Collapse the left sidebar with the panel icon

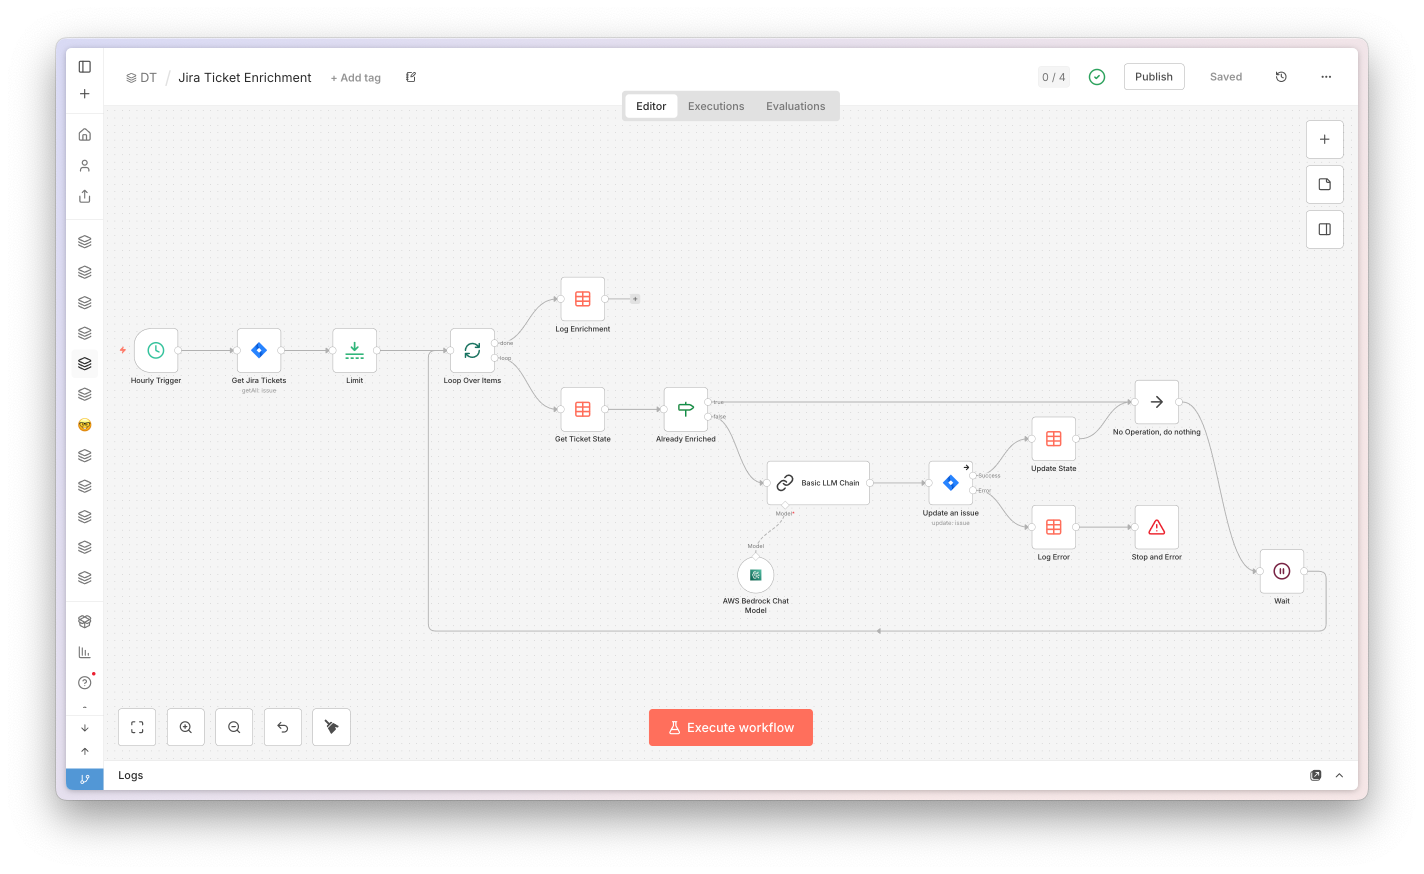pos(85,67)
